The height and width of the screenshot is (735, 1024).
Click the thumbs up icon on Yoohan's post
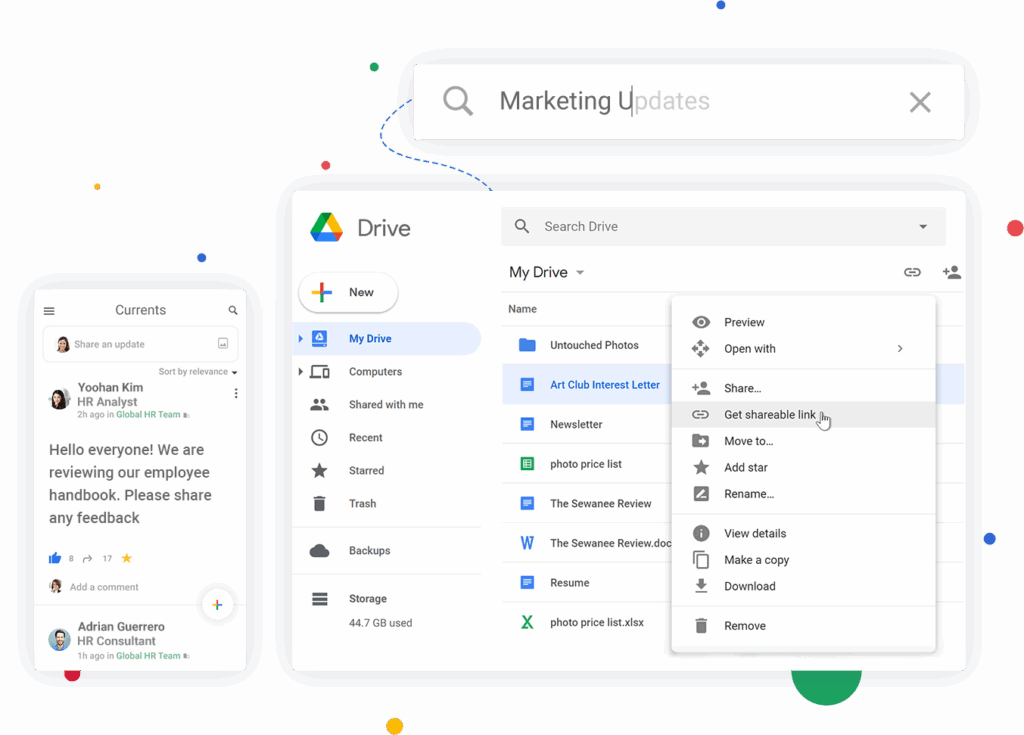pyautogui.click(x=55, y=558)
